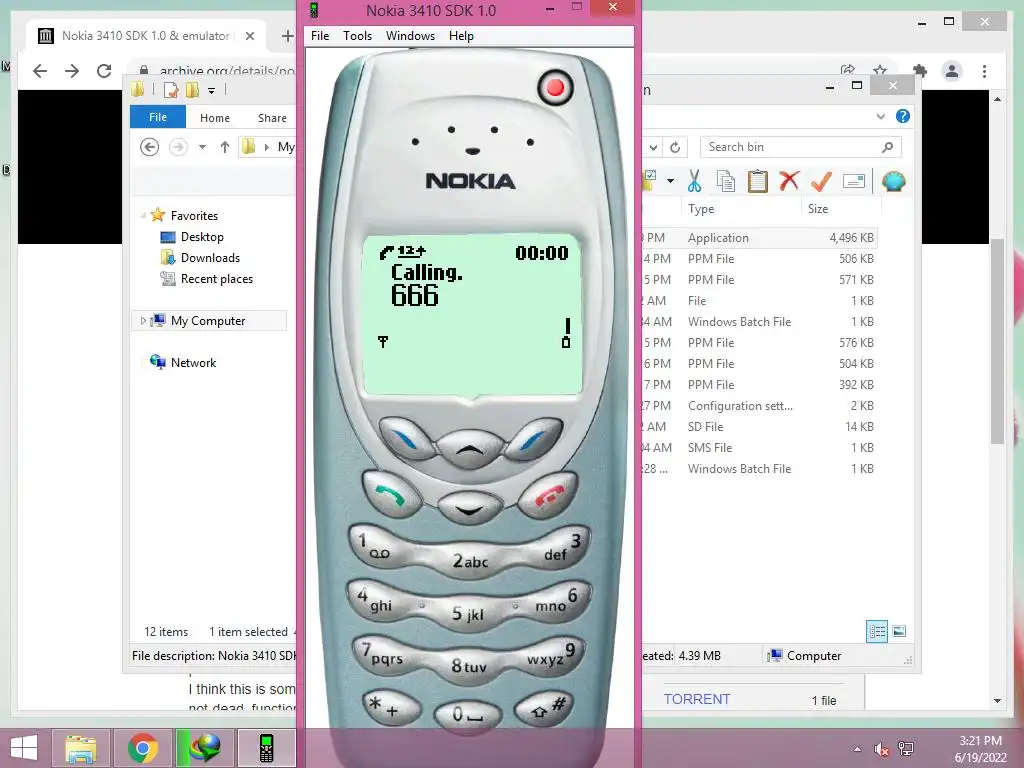Click the orange checkmark icon in toolbar
The height and width of the screenshot is (768, 1024).
coord(821,181)
